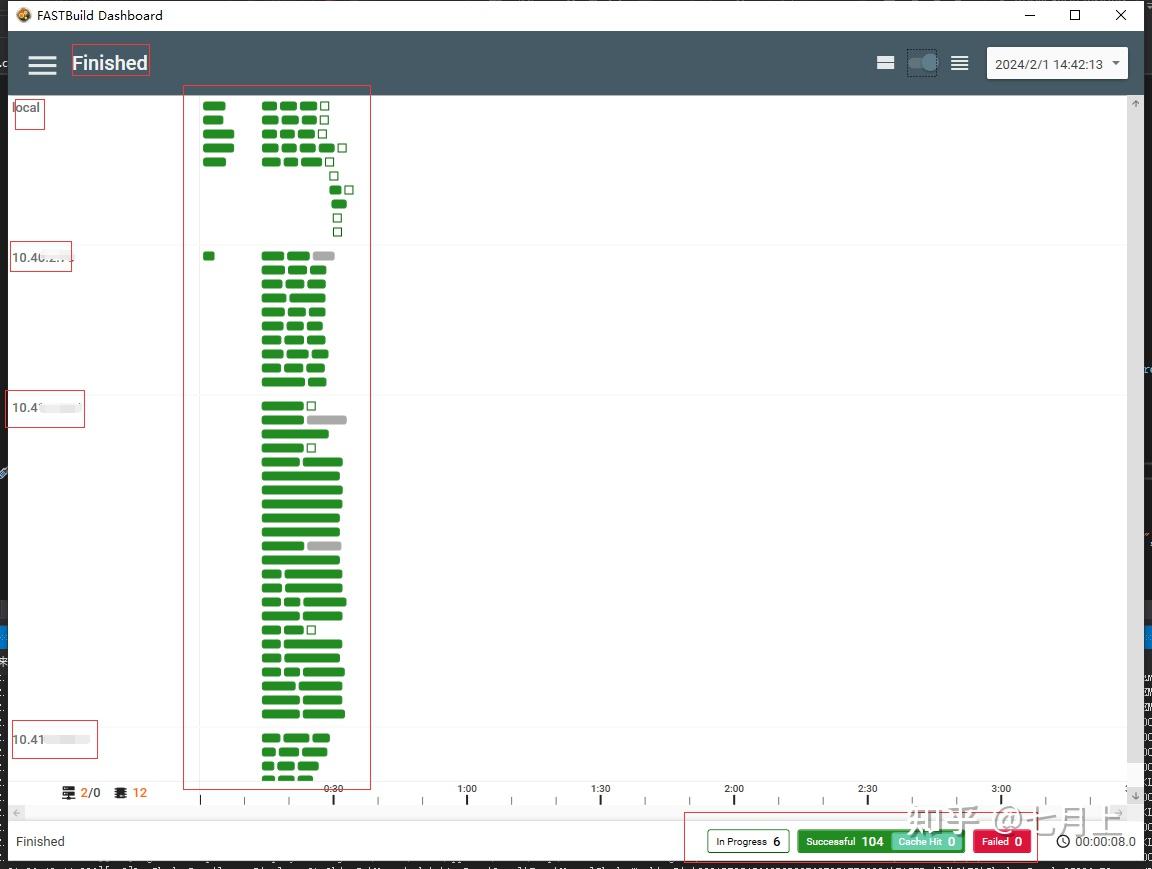
Task: Click the Cache Hit 0 badge
Action: pyautogui.click(x=927, y=842)
